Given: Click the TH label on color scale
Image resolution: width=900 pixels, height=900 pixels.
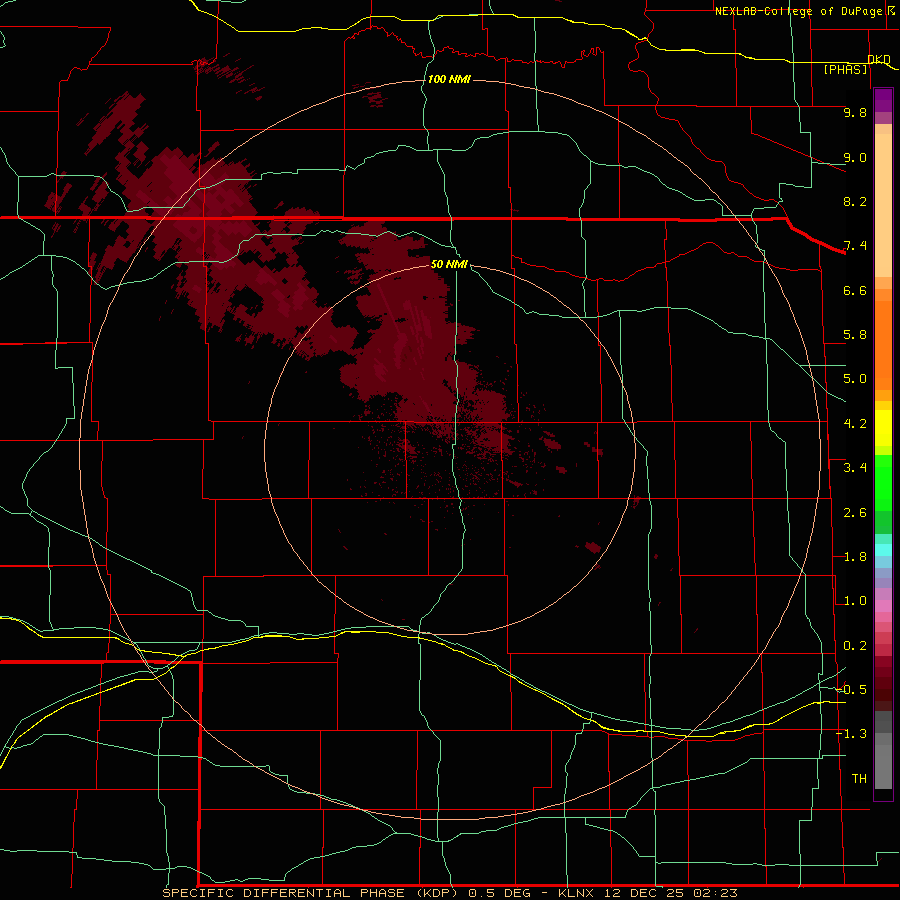Looking at the screenshot, I should [x=859, y=779].
